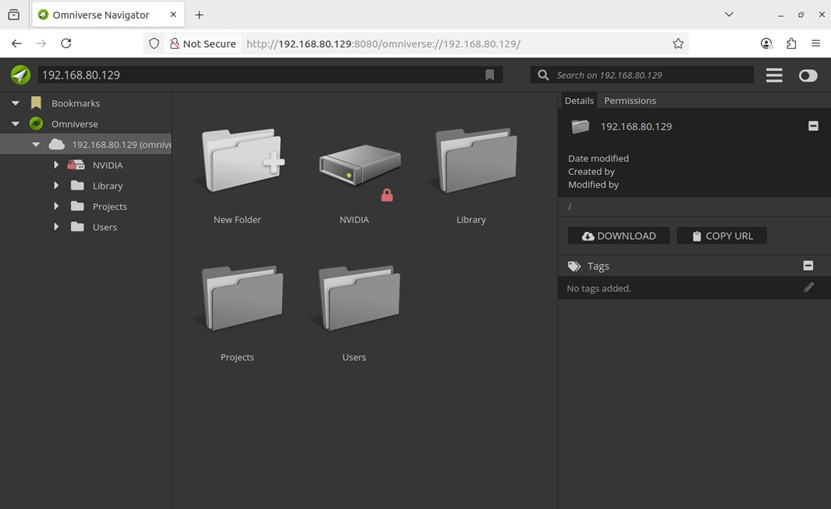Expand the Projects tree node
This screenshot has width=831, height=509.
[x=56, y=206]
